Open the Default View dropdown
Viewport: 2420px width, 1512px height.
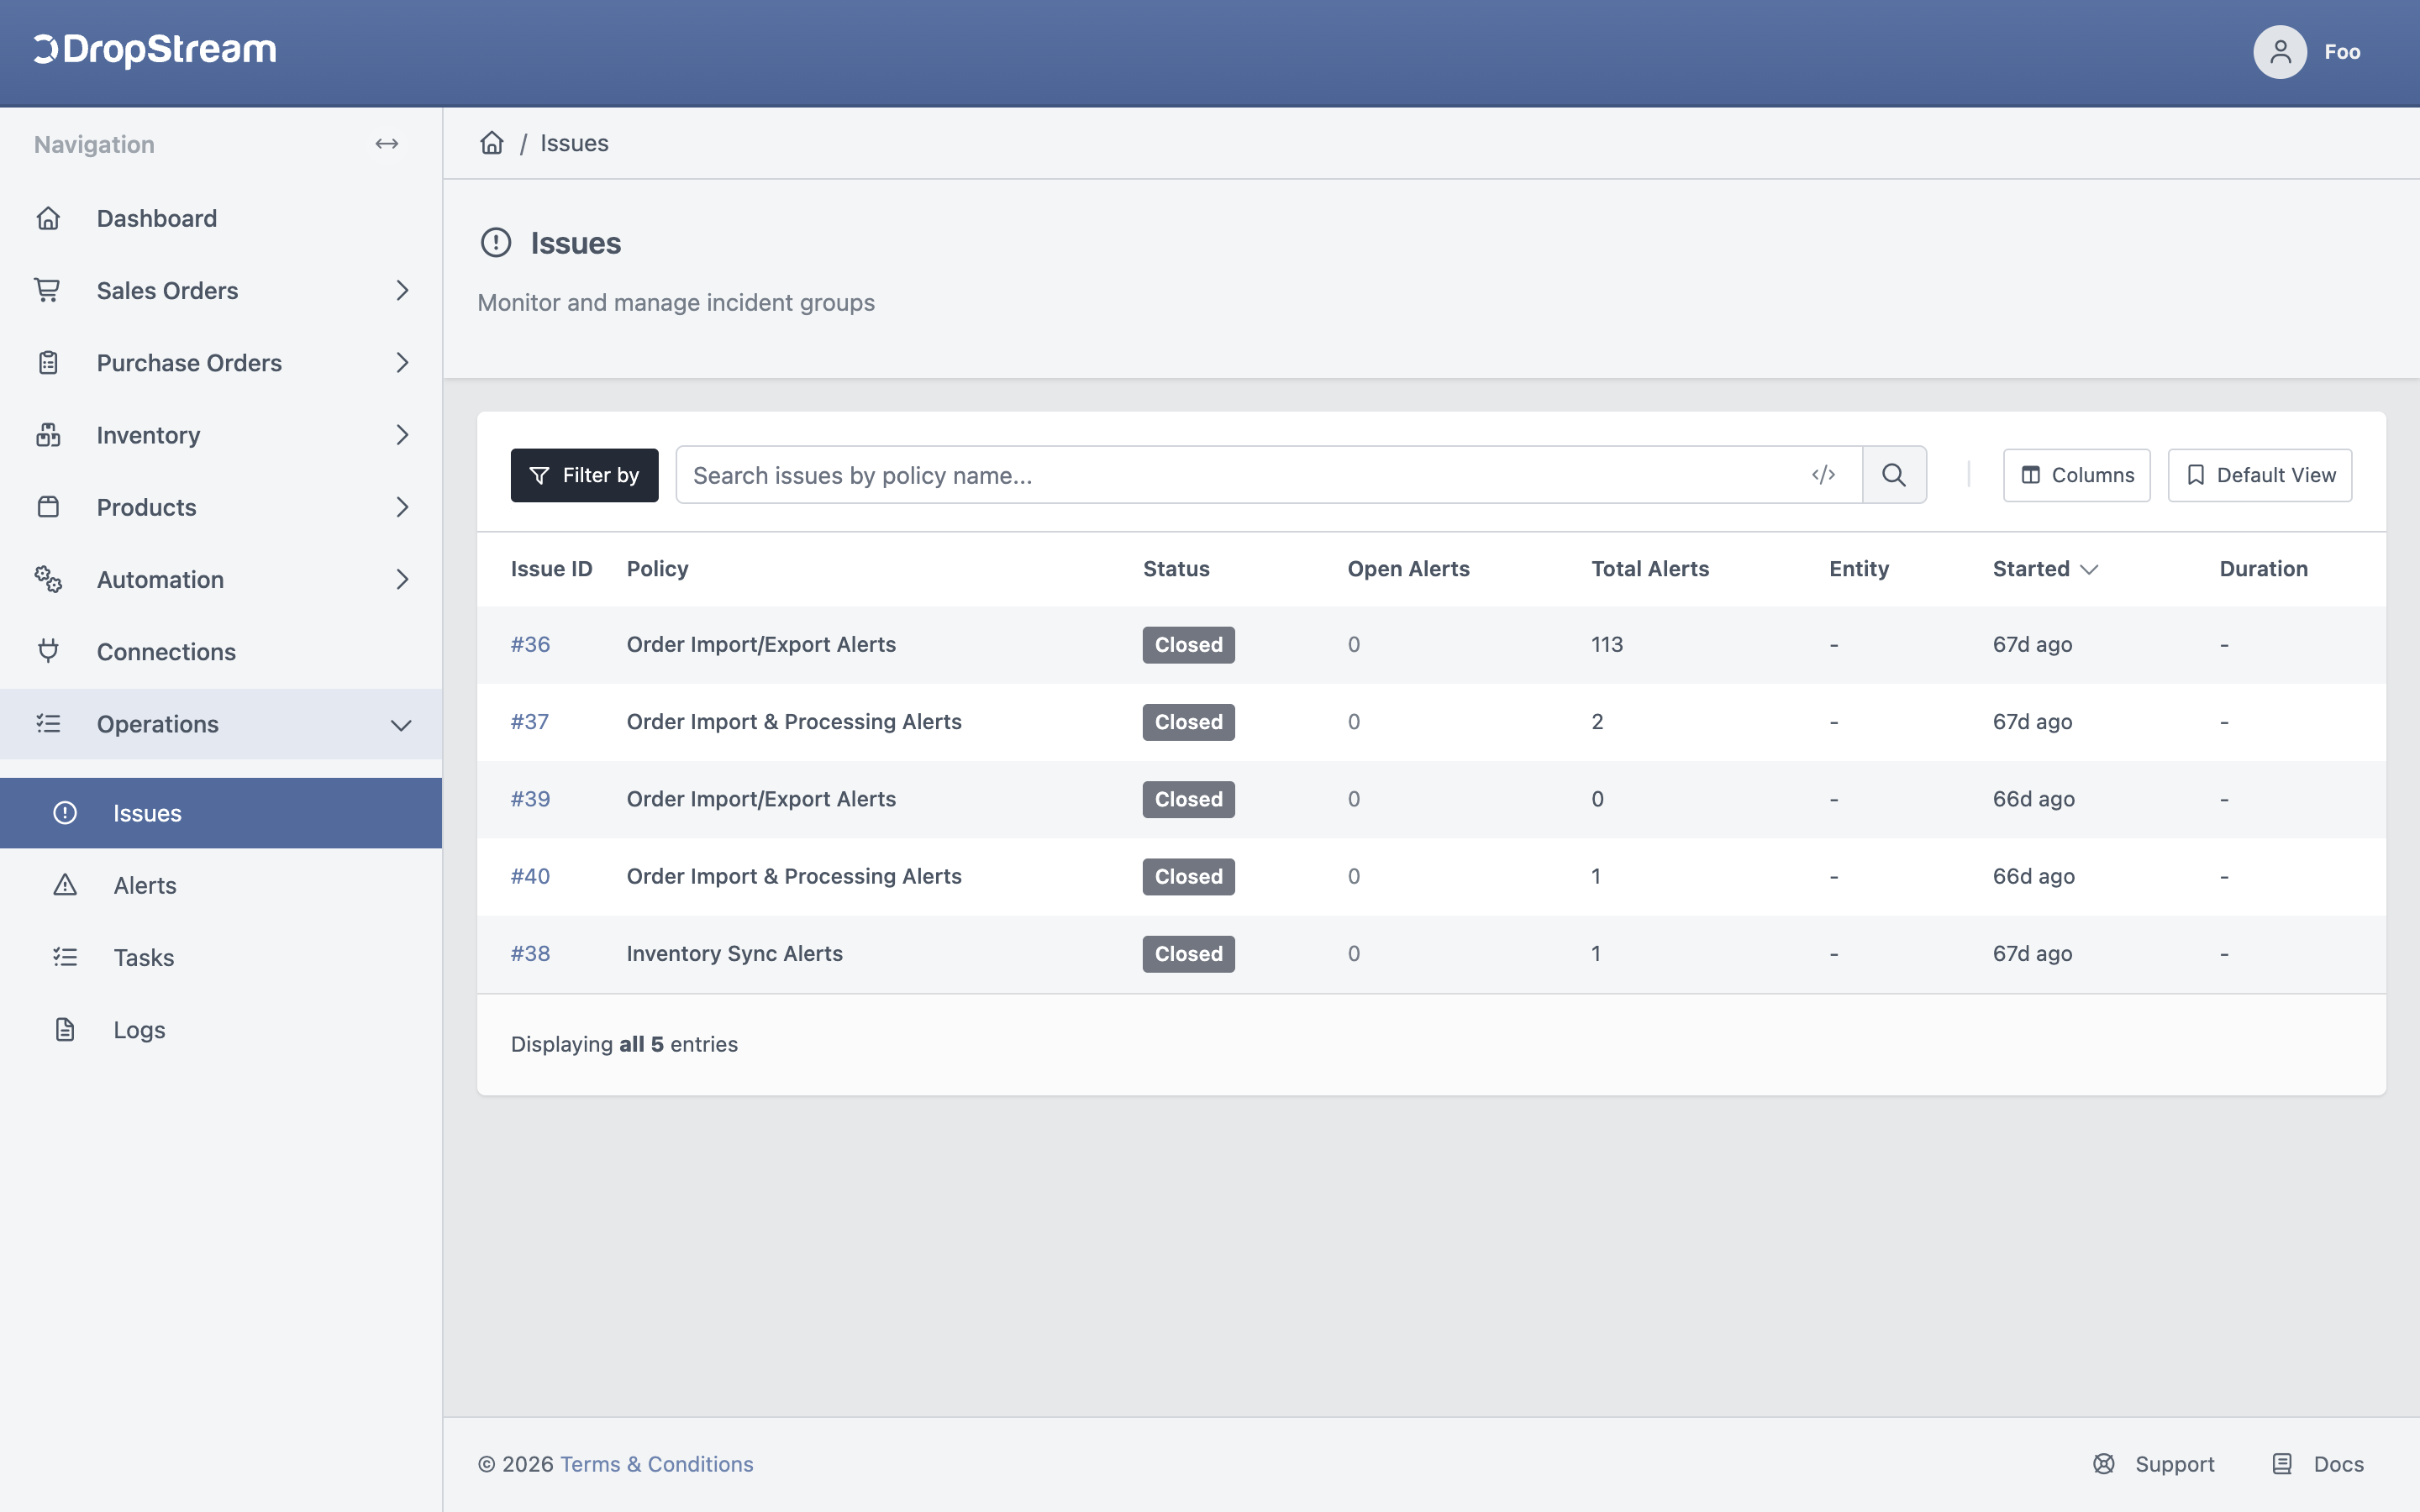[x=2260, y=475]
